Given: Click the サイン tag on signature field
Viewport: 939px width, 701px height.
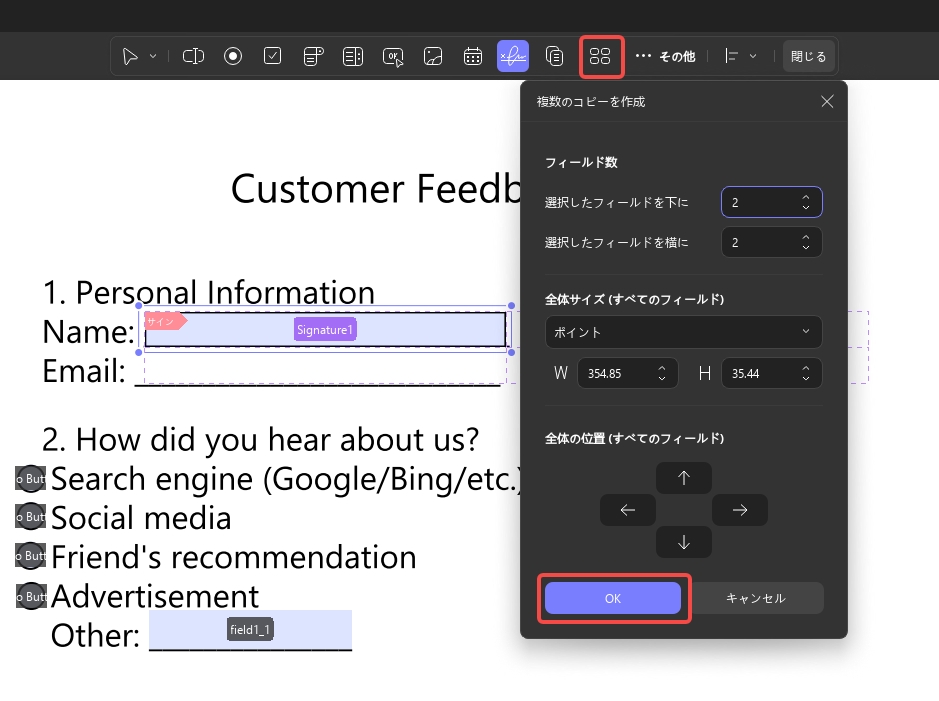Looking at the screenshot, I should pyautogui.click(x=165, y=321).
